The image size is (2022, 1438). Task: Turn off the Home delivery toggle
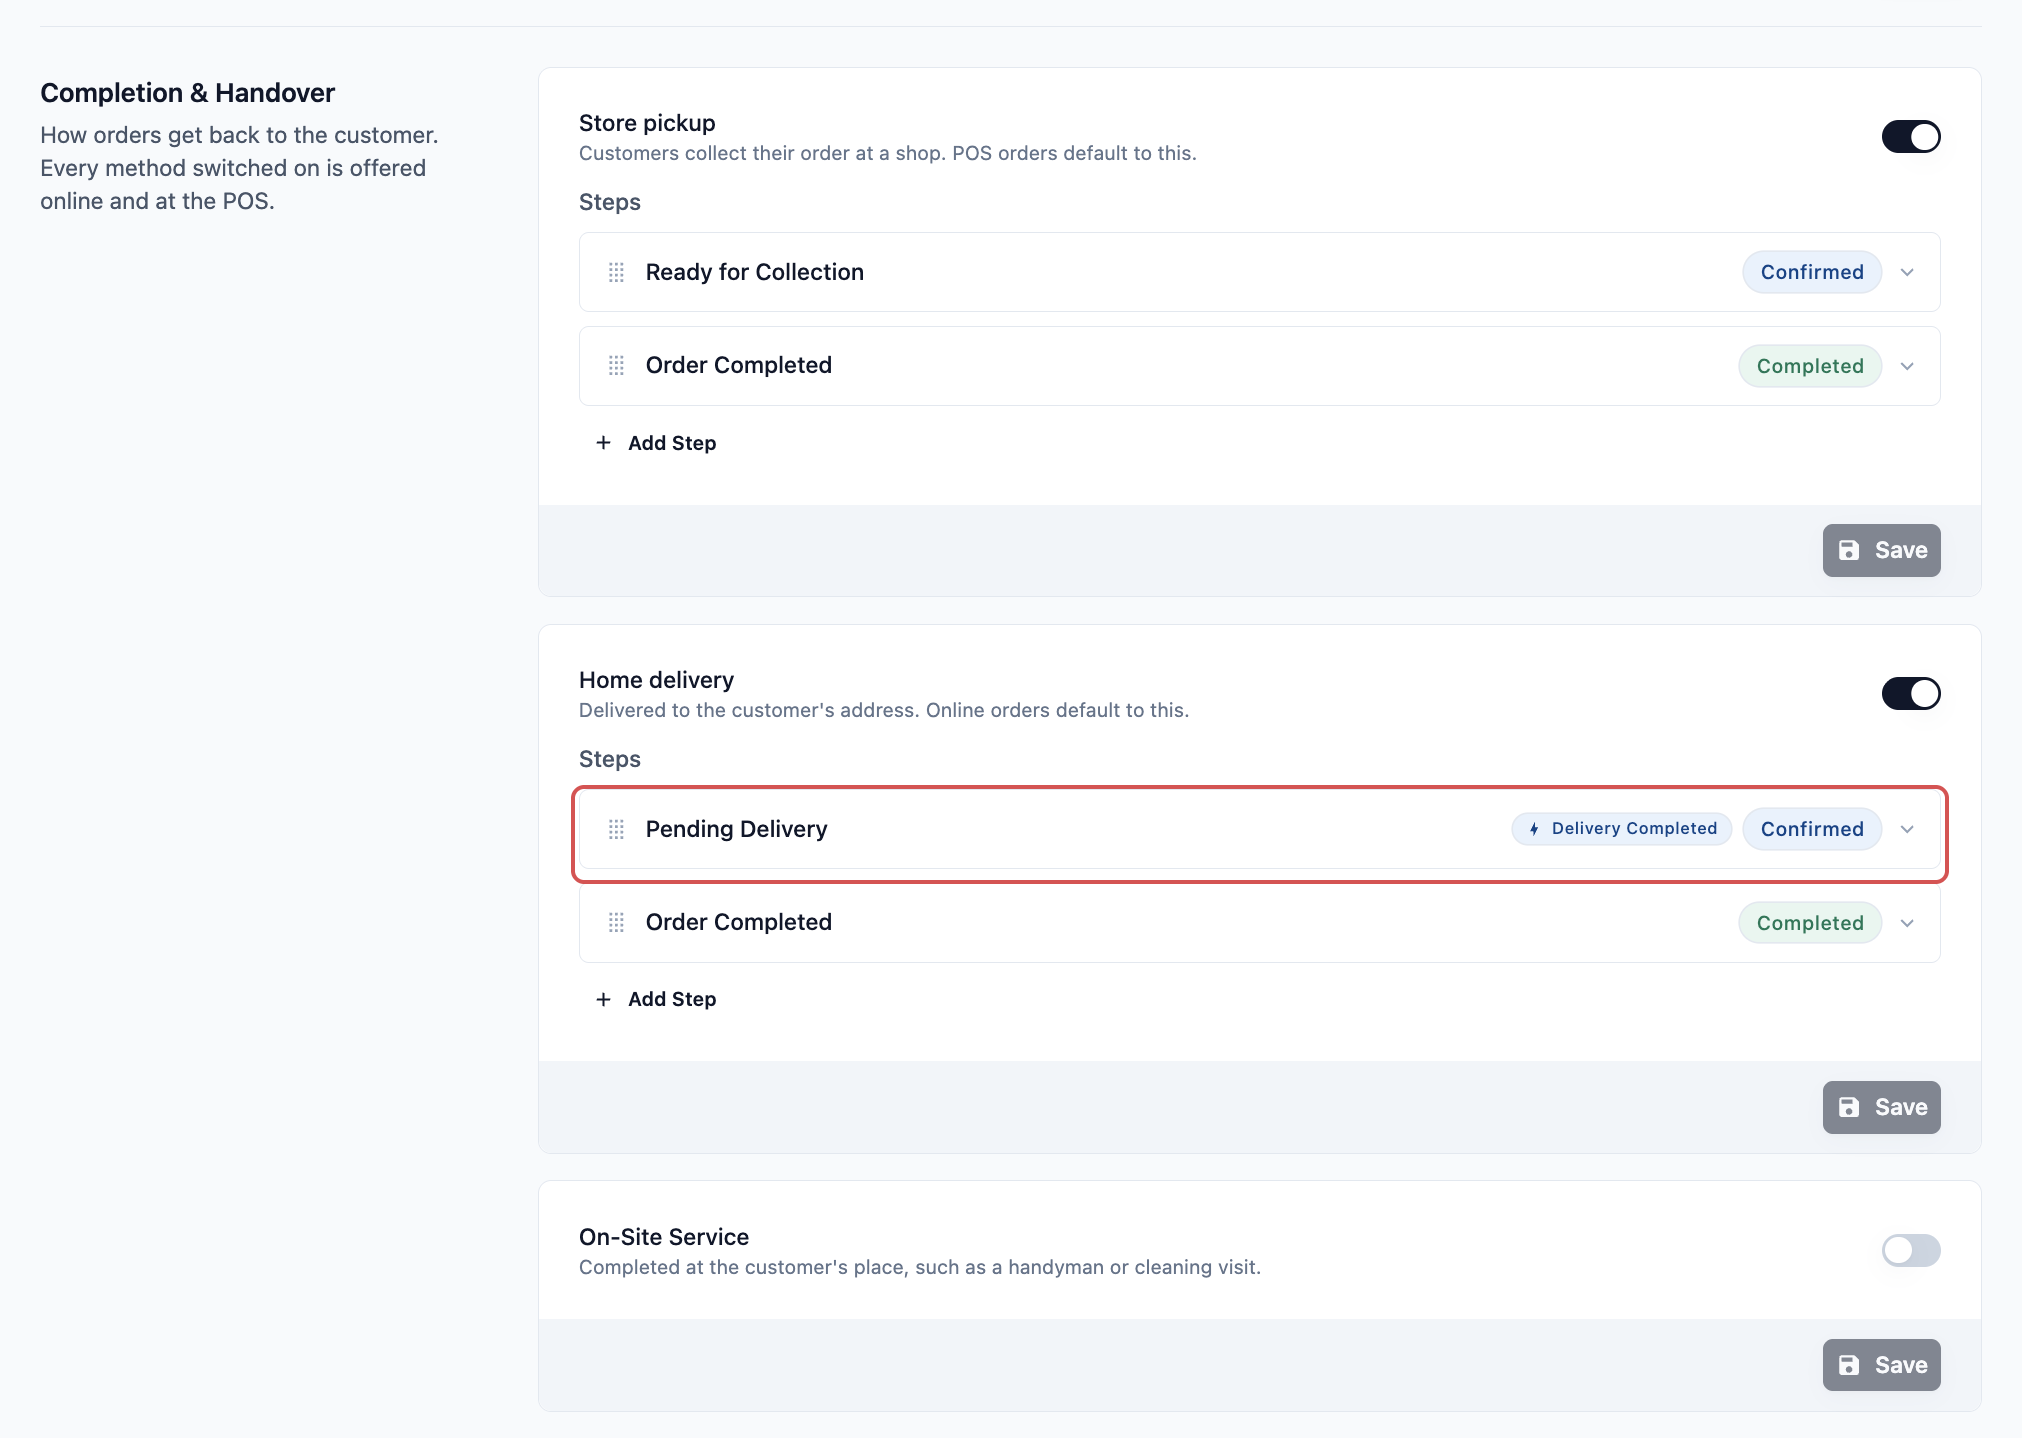click(1910, 693)
